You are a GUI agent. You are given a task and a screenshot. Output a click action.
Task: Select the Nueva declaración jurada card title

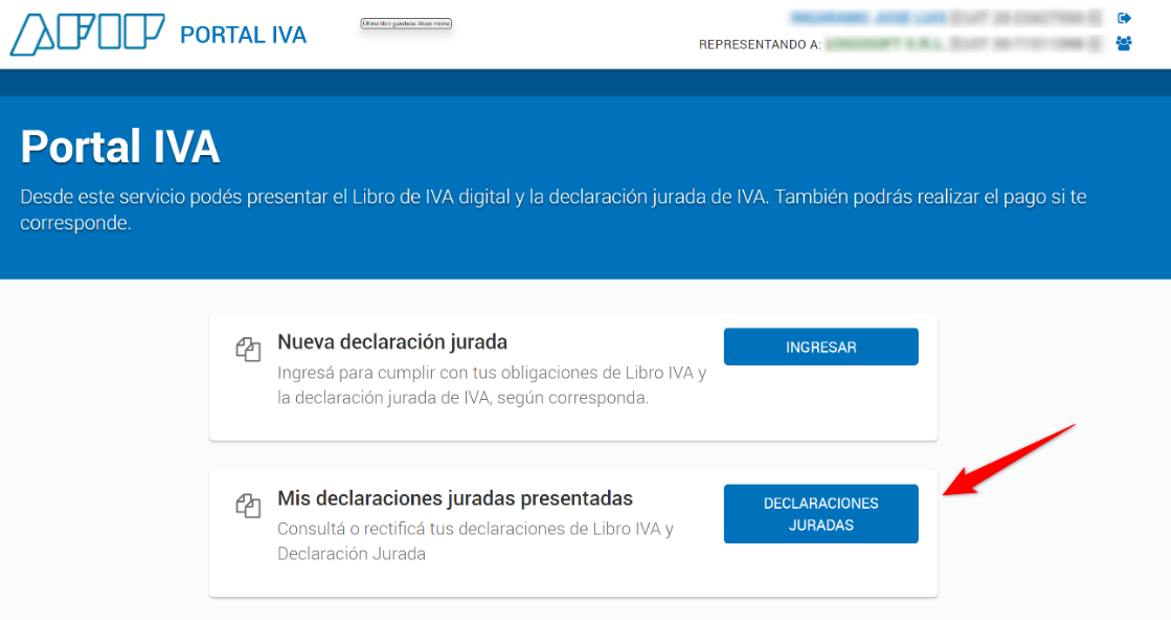coord(392,342)
